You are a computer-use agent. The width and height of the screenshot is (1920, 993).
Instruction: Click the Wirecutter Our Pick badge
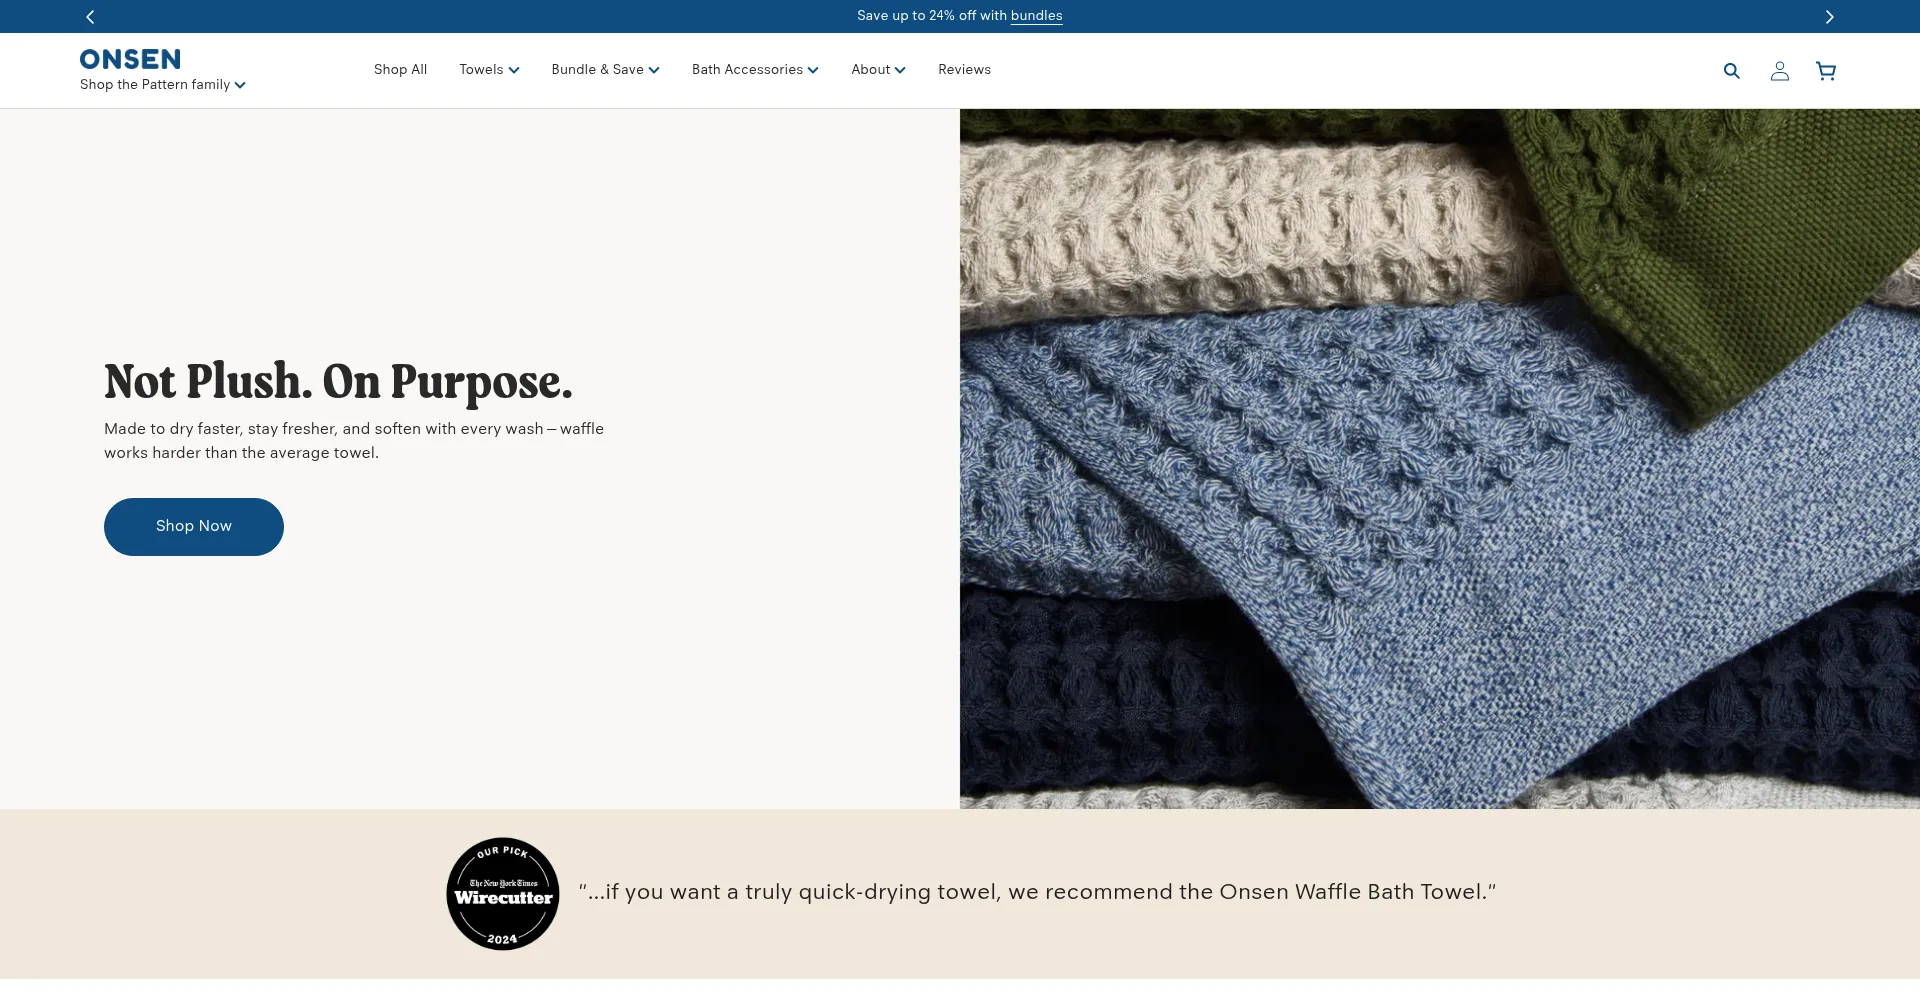(502, 893)
